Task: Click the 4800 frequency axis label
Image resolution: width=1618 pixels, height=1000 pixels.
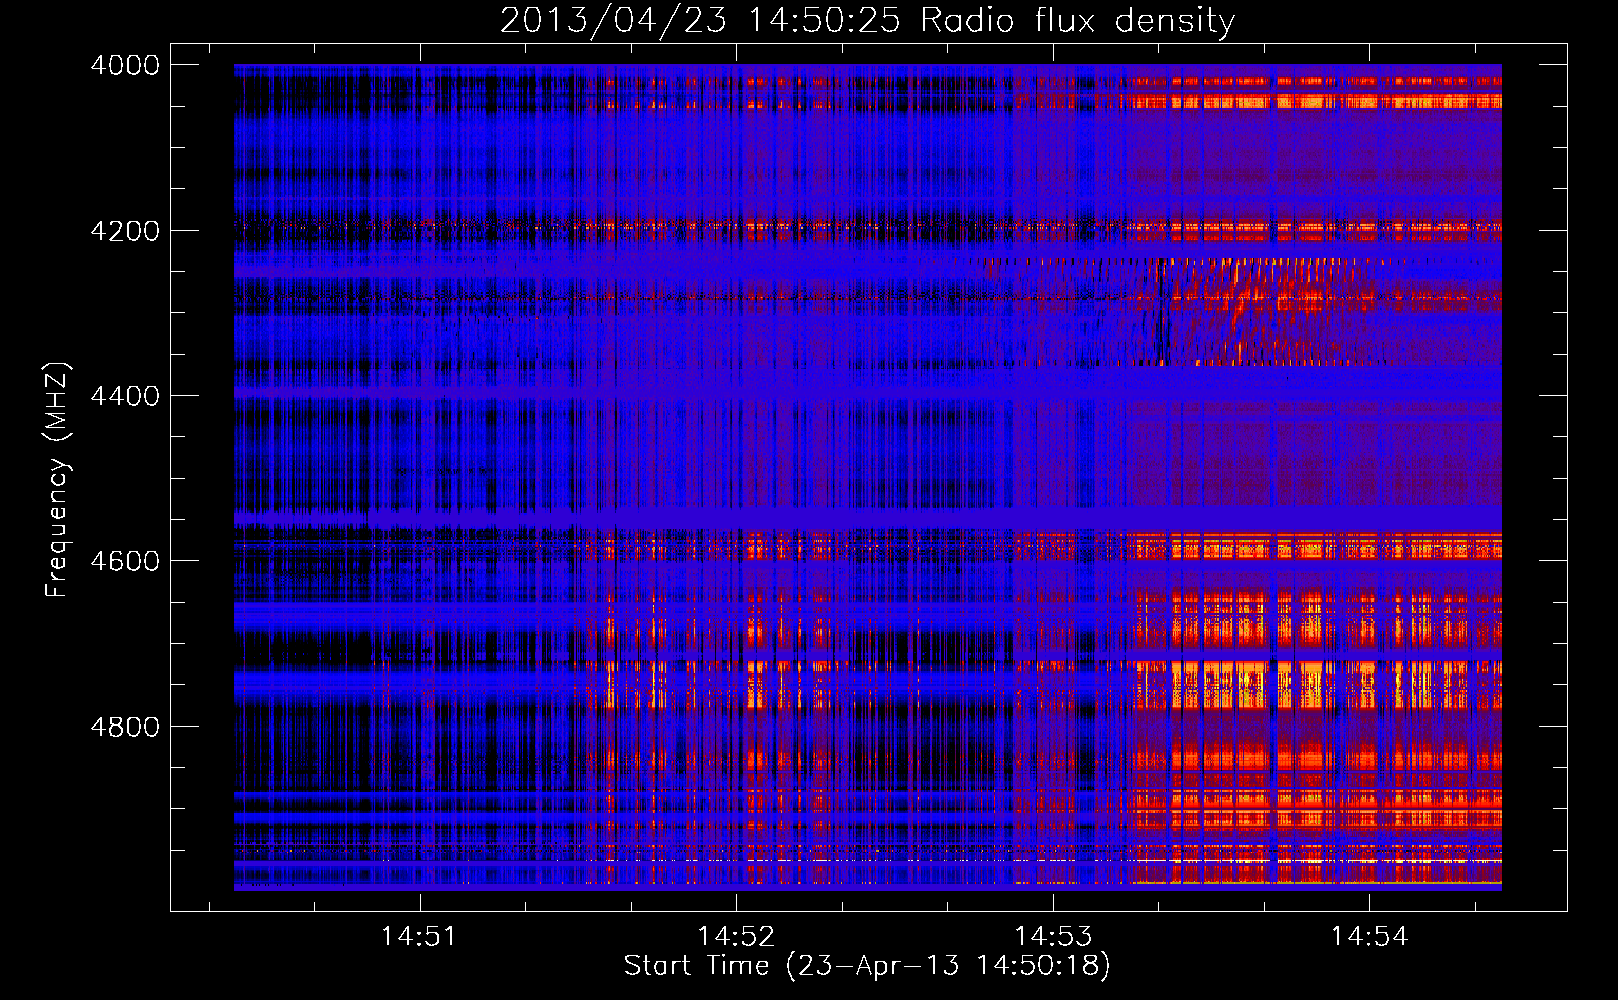Action: [x=125, y=727]
